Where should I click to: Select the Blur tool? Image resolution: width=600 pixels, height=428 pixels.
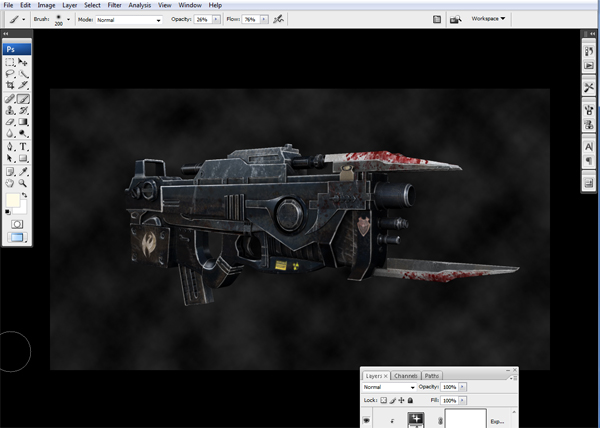point(10,133)
